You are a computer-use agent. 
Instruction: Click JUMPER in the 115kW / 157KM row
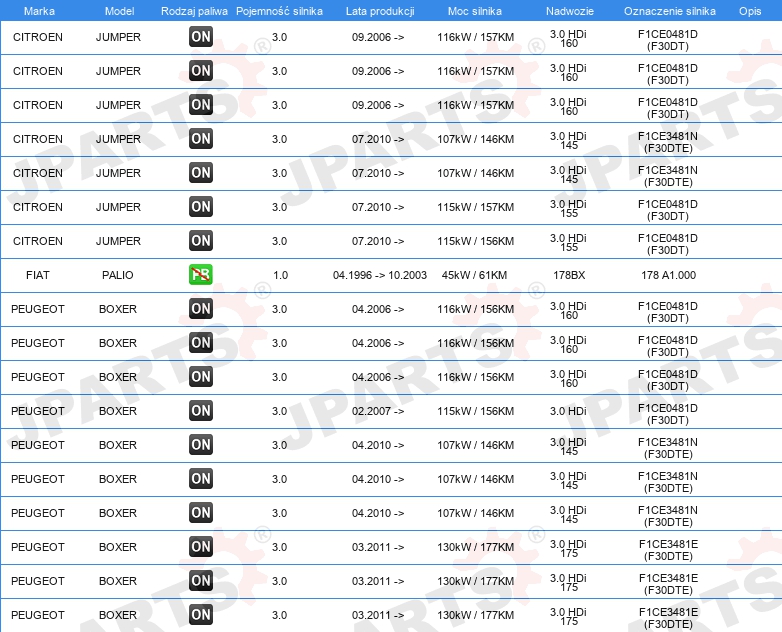coord(118,207)
